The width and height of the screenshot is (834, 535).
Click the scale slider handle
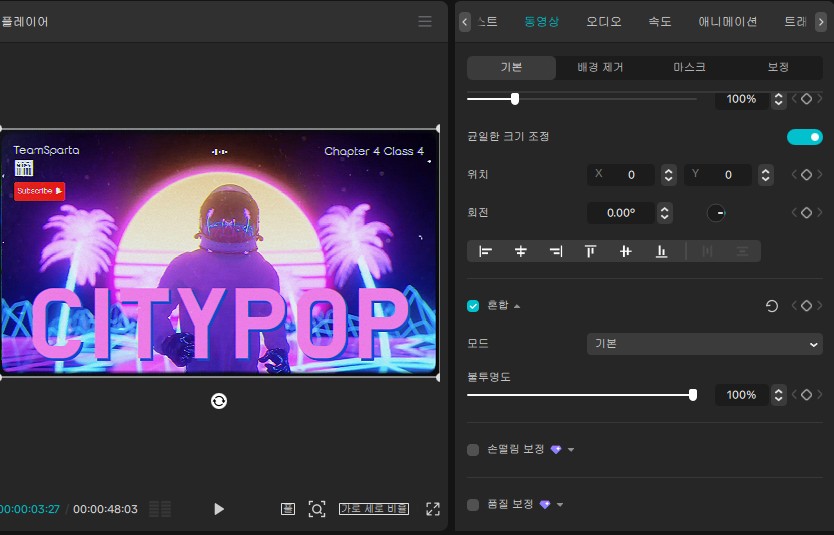(x=515, y=99)
